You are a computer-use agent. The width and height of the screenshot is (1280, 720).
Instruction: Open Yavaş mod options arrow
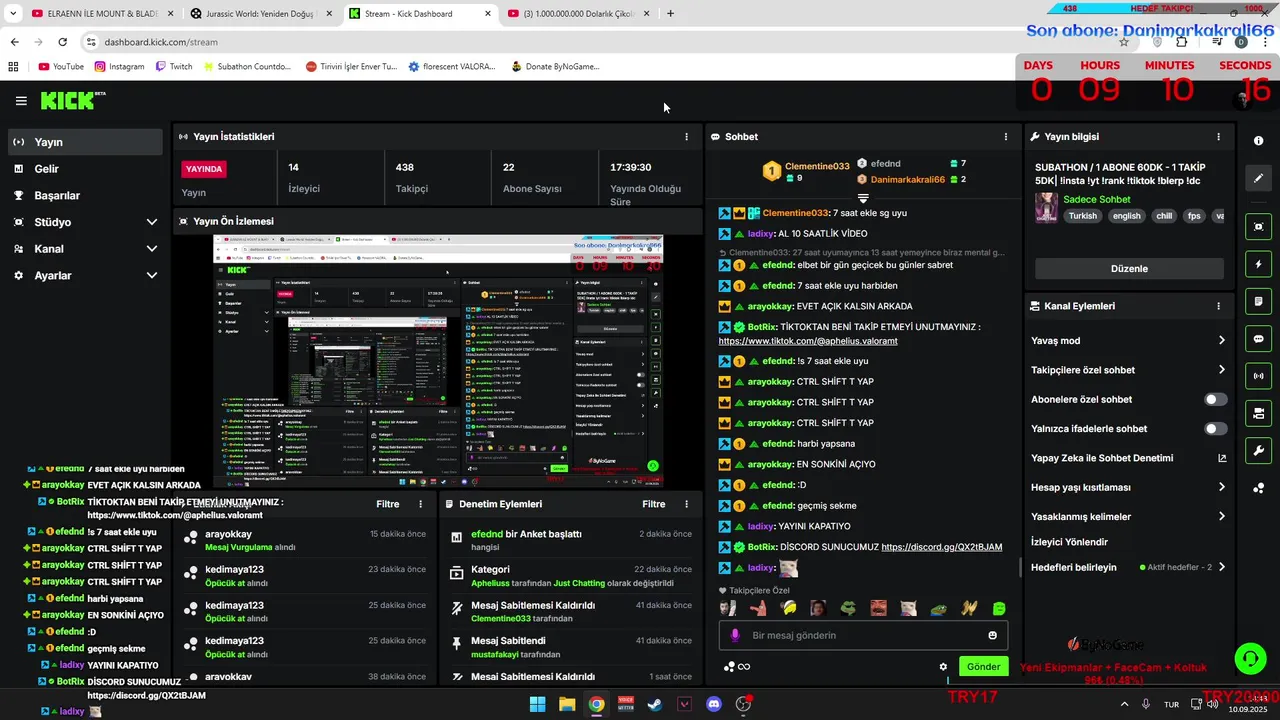point(1221,340)
